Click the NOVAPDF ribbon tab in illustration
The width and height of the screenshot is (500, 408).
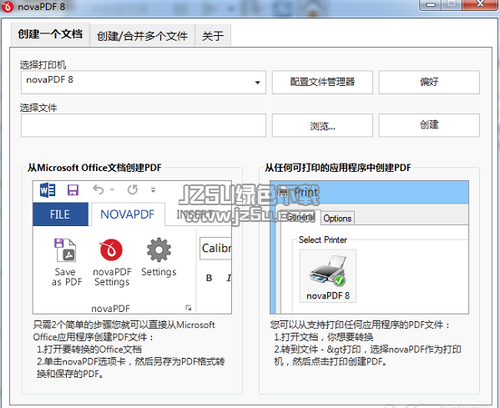128,214
